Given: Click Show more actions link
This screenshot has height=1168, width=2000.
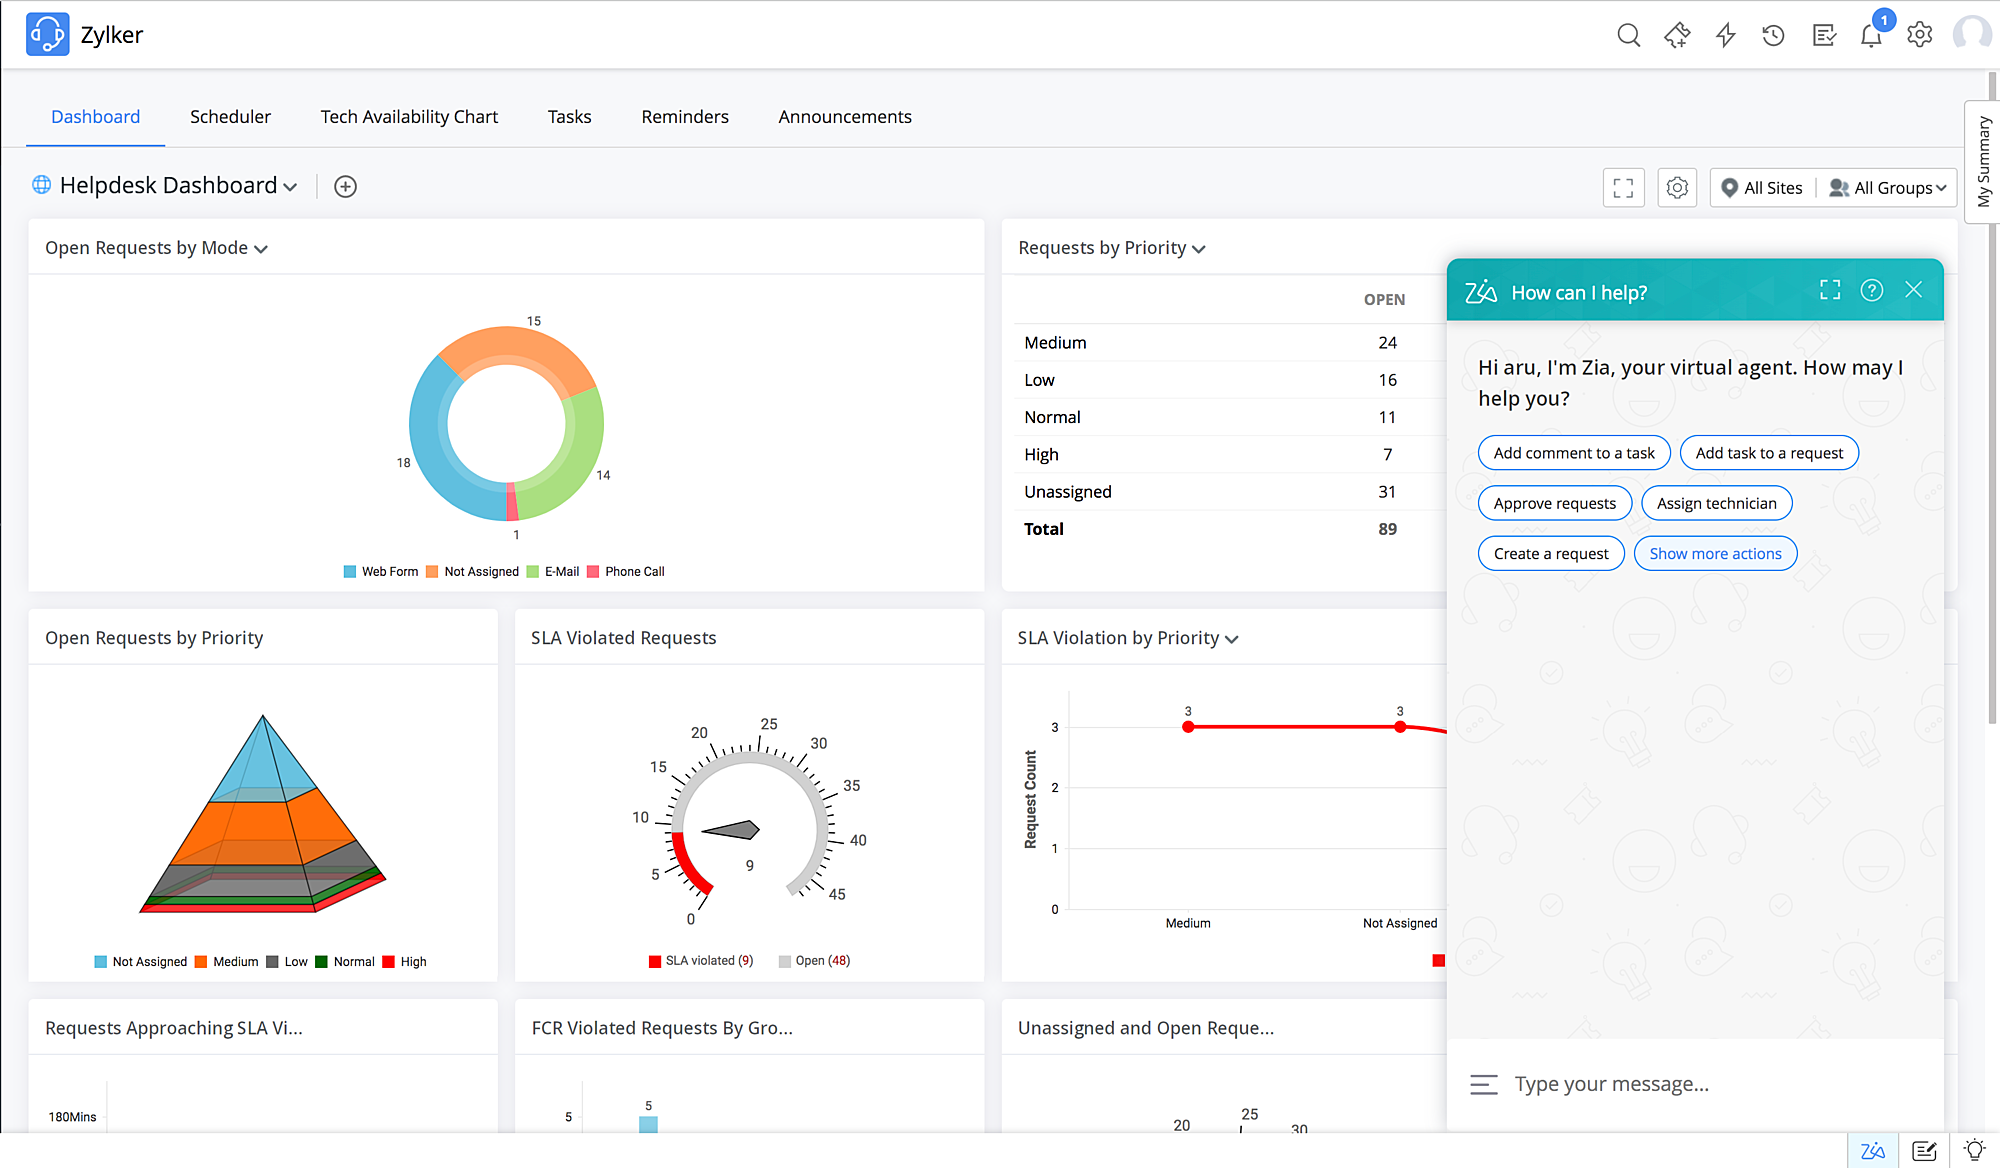Looking at the screenshot, I should [x=1715, y=553].
